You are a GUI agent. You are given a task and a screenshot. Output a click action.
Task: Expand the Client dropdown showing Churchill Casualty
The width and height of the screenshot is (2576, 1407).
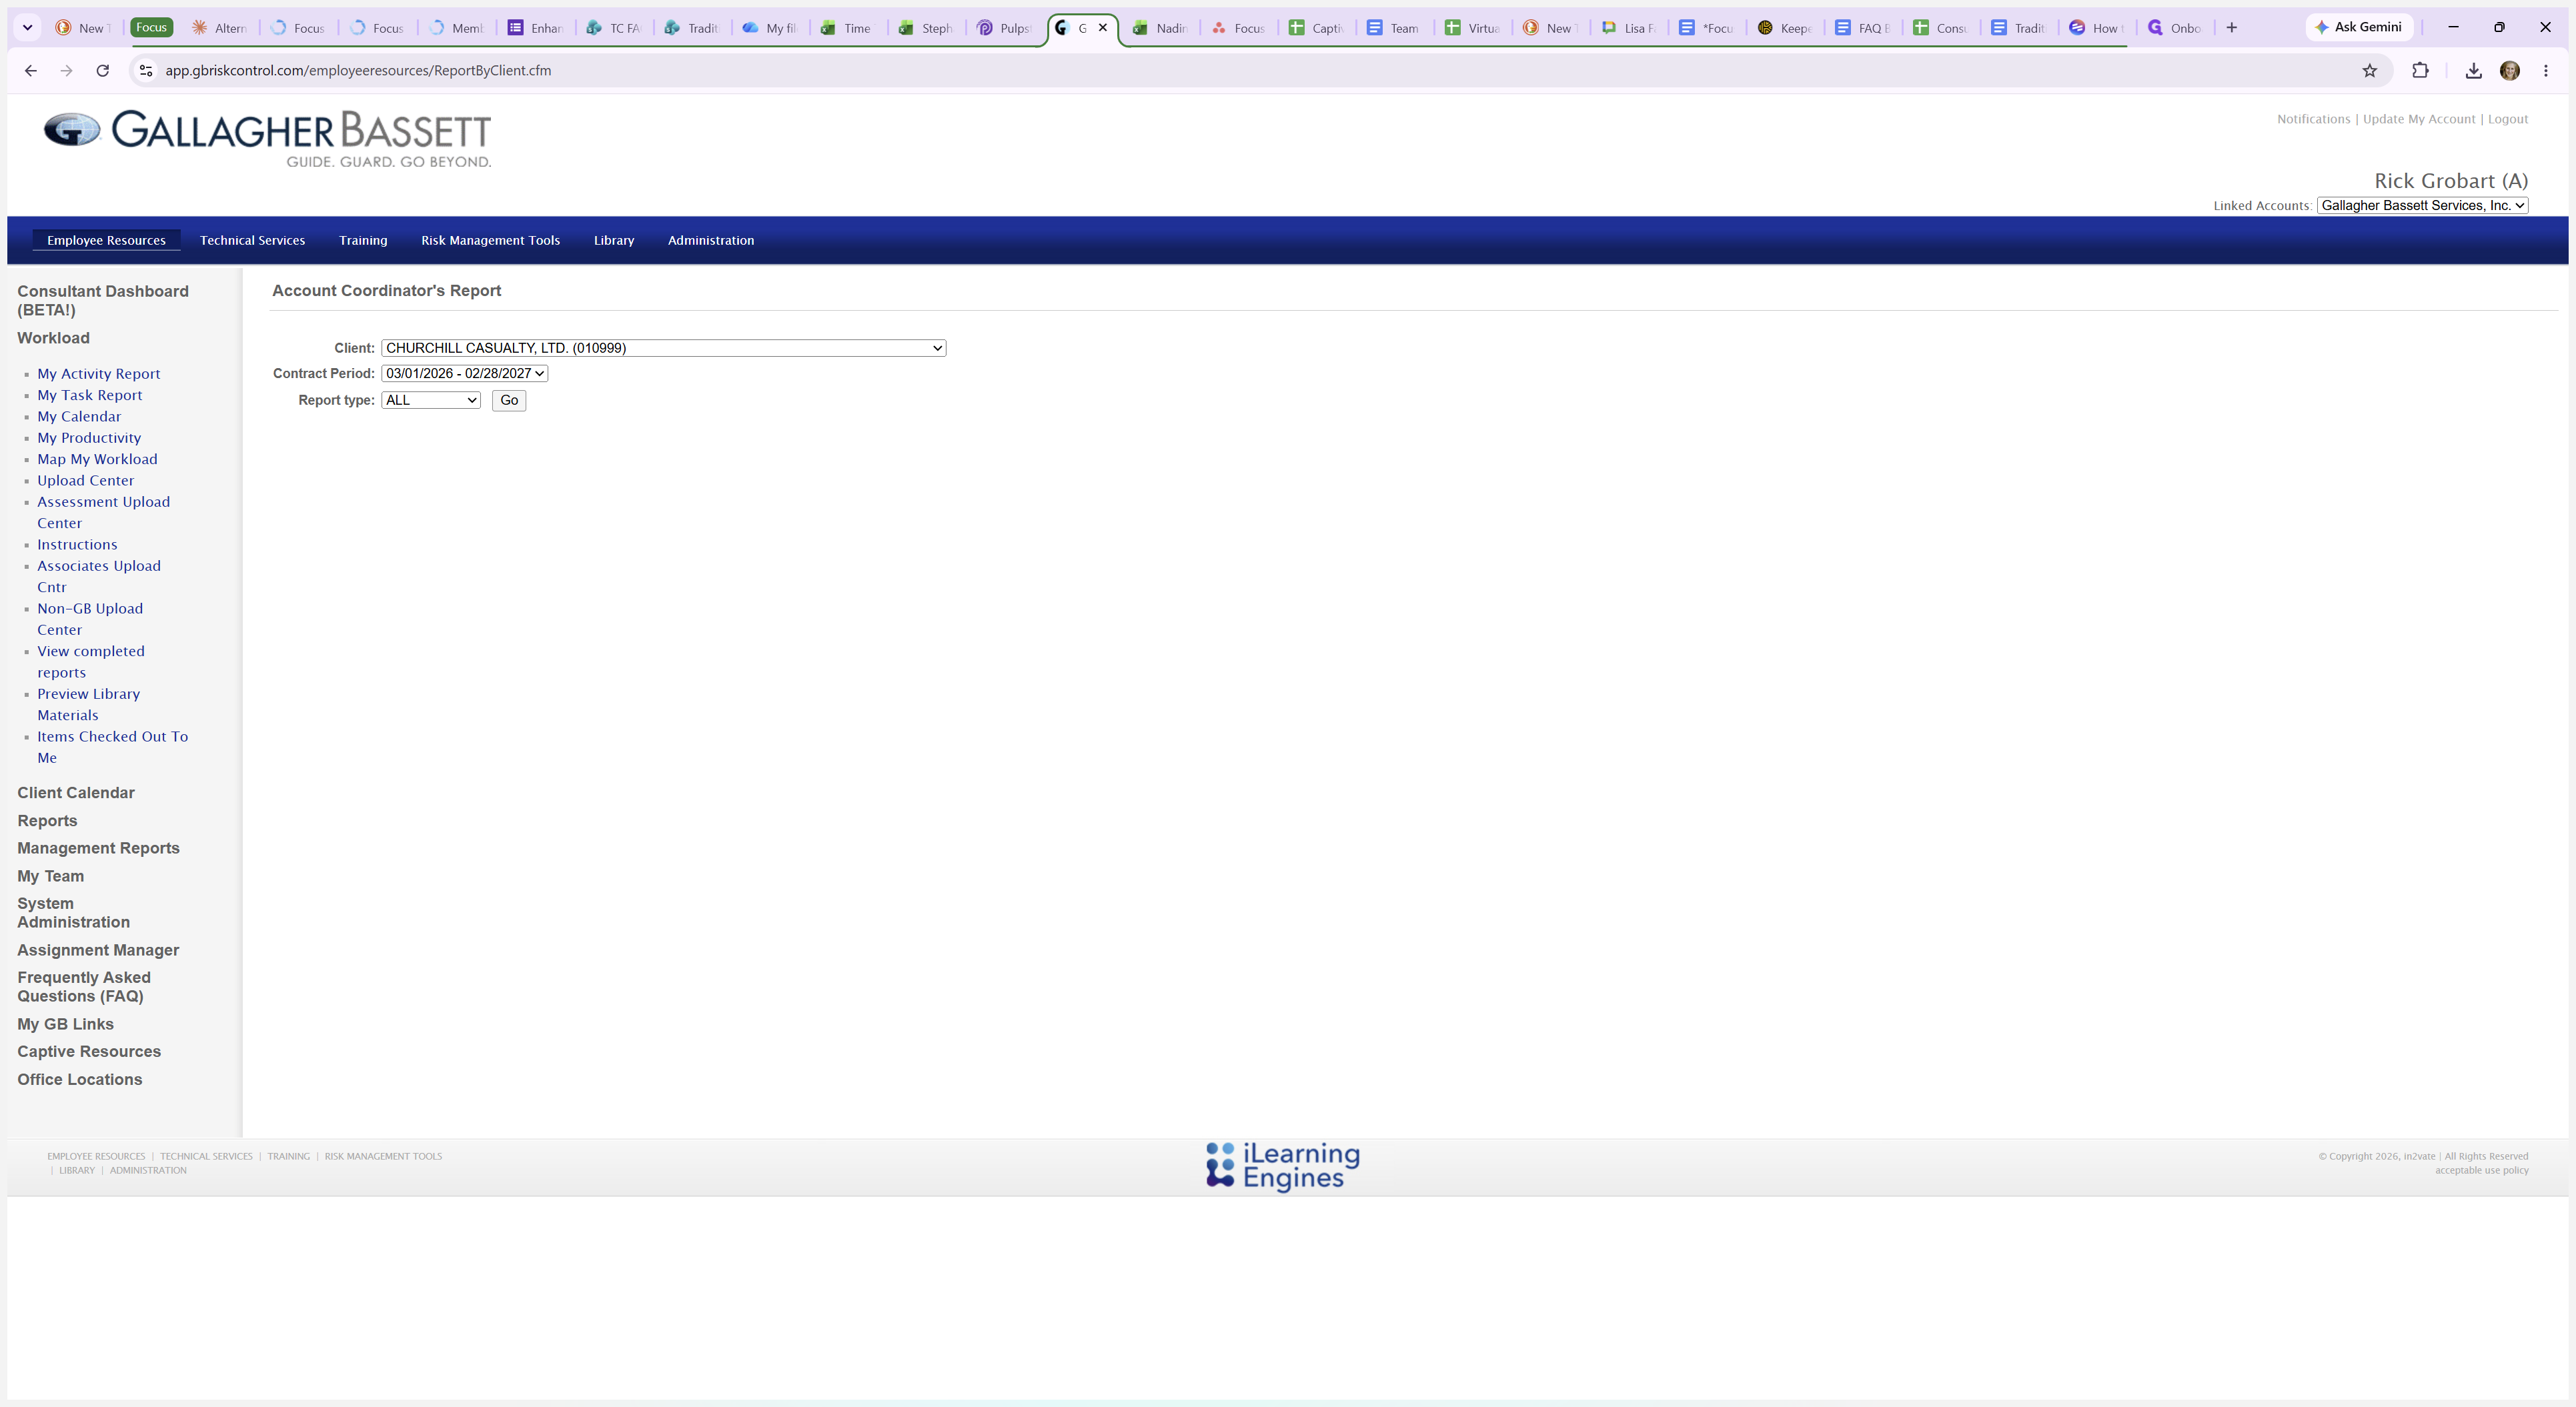[x=663, y=348]
